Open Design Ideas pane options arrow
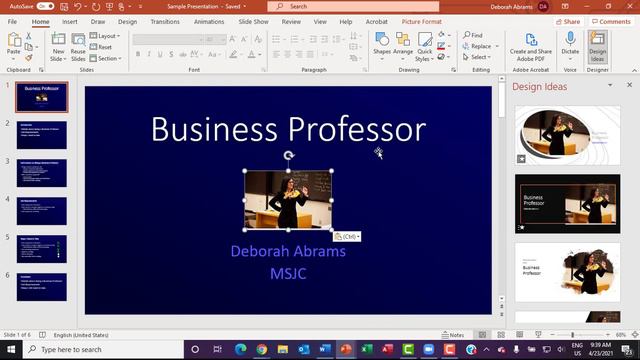640x360 pixels. 610,85
